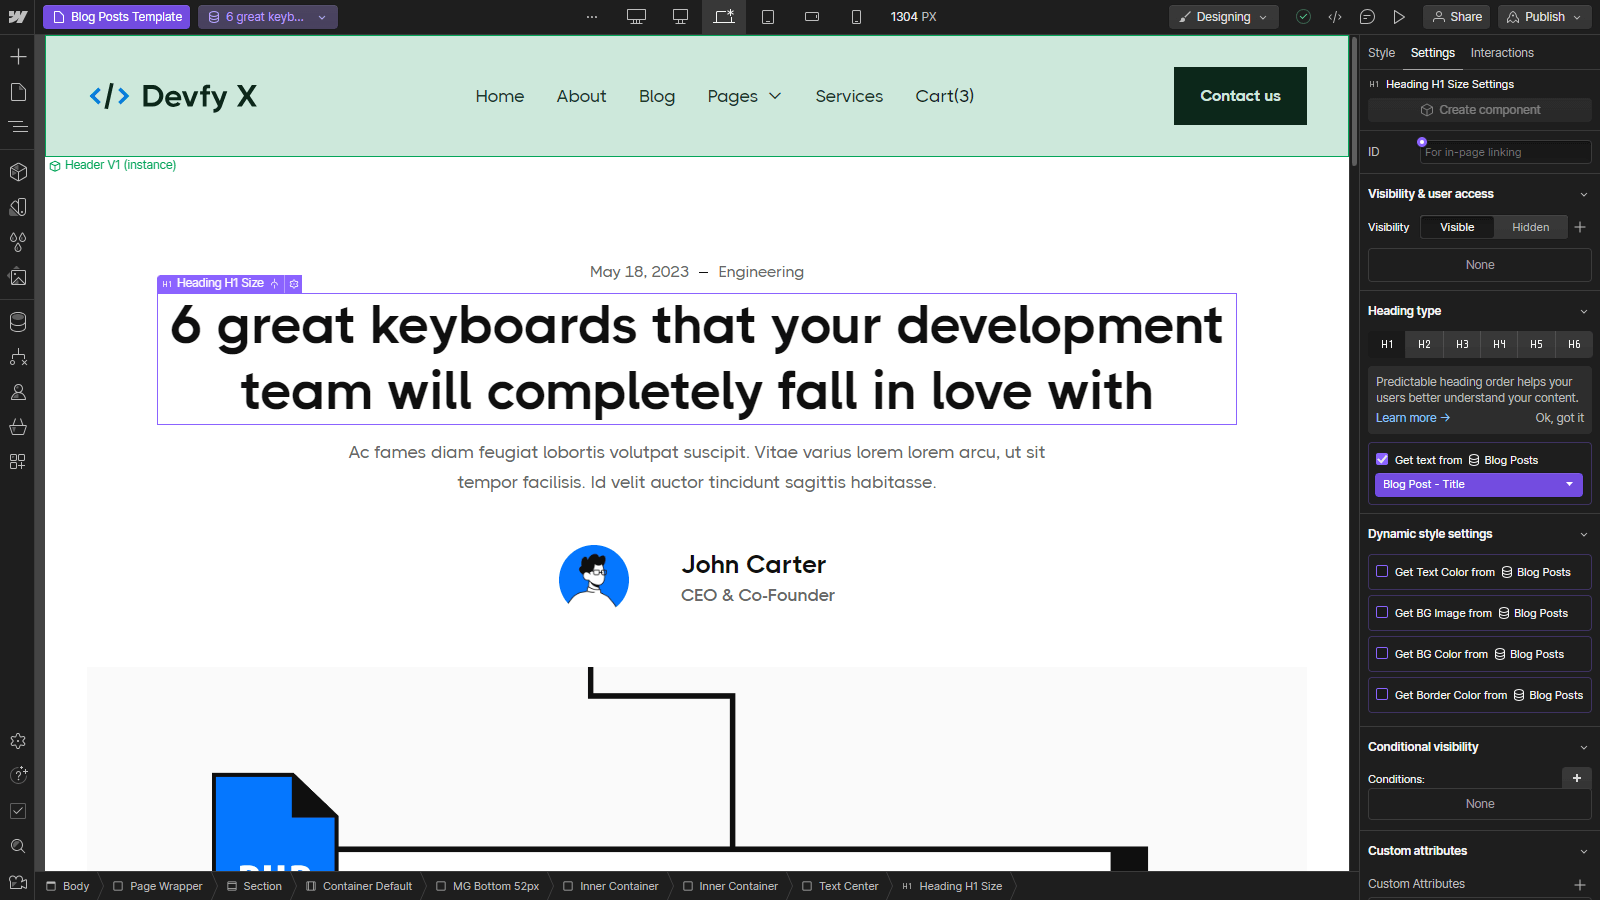1600x900 pixels.
Task: Open the Designing mode dropdown
Action: tap(1223, 17)
